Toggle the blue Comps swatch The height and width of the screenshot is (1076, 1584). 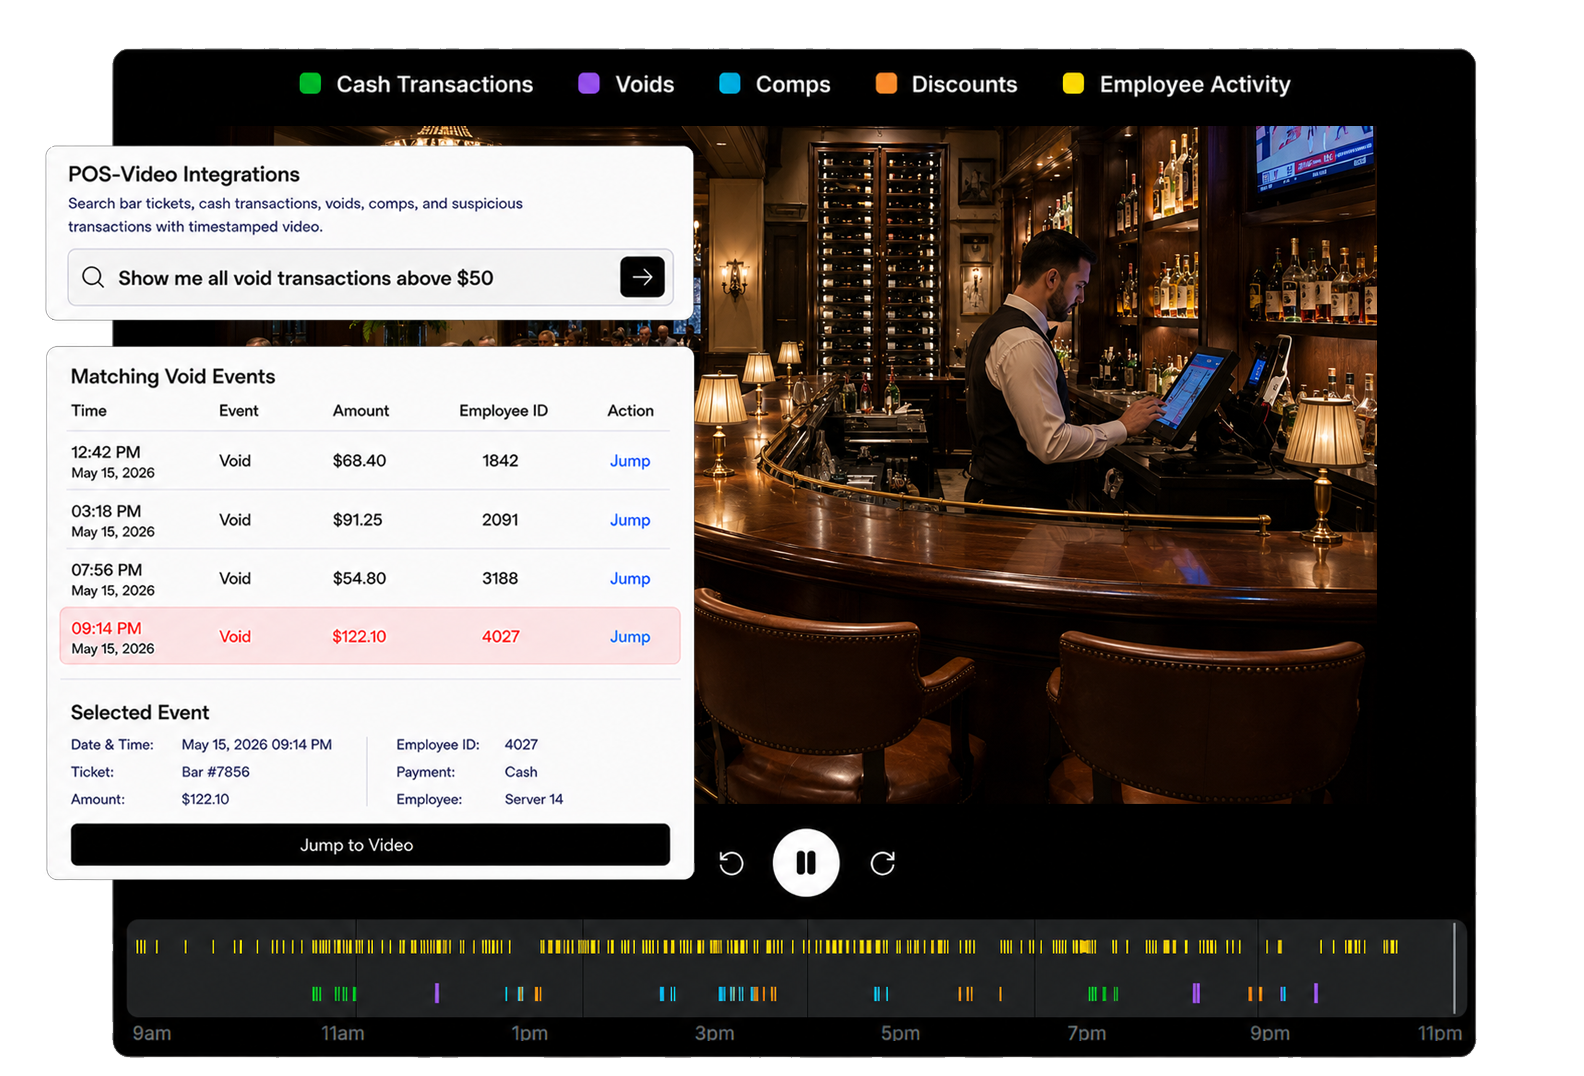730,83
